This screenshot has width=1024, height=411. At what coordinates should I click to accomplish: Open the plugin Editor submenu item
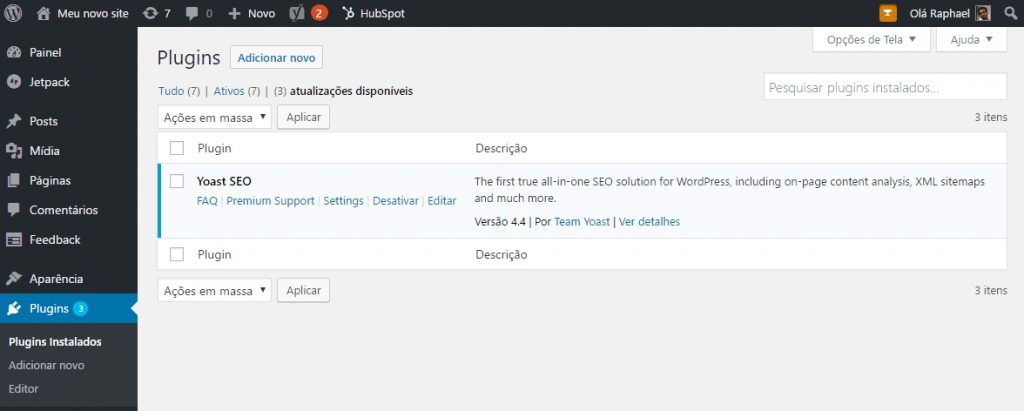24,389
